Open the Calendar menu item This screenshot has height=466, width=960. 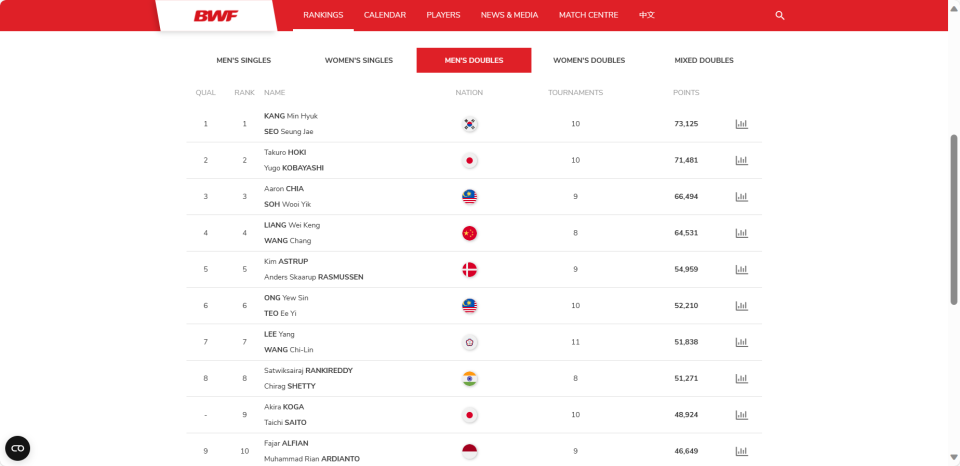tap(384, 15)
